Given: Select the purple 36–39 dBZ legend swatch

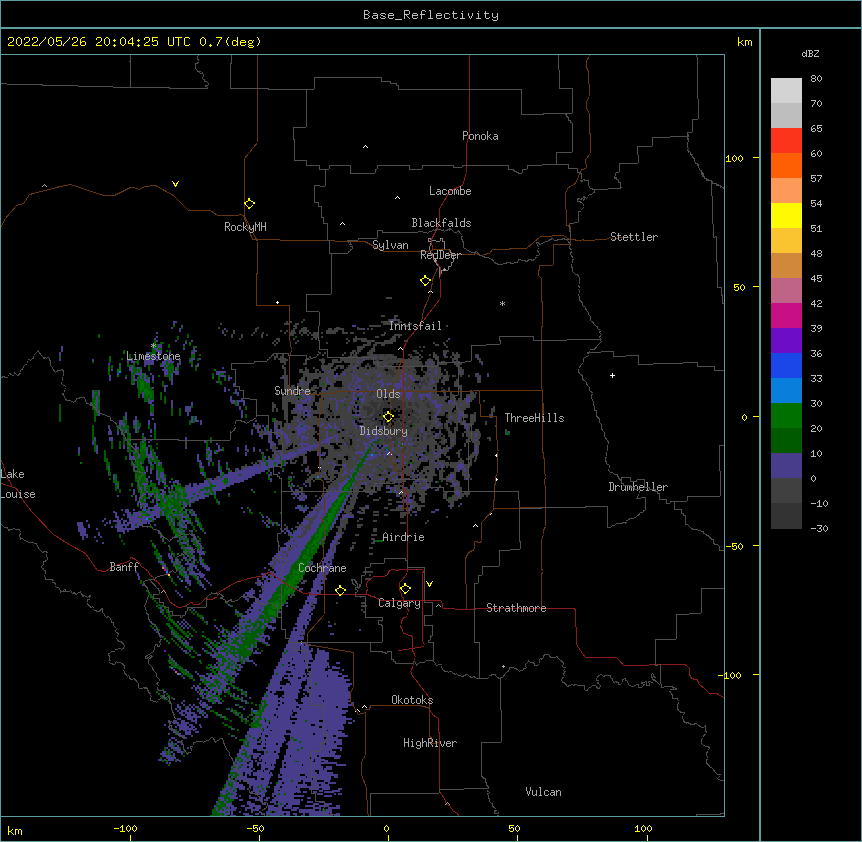Looking at the screenshot, I should click(x=786, y=341).
